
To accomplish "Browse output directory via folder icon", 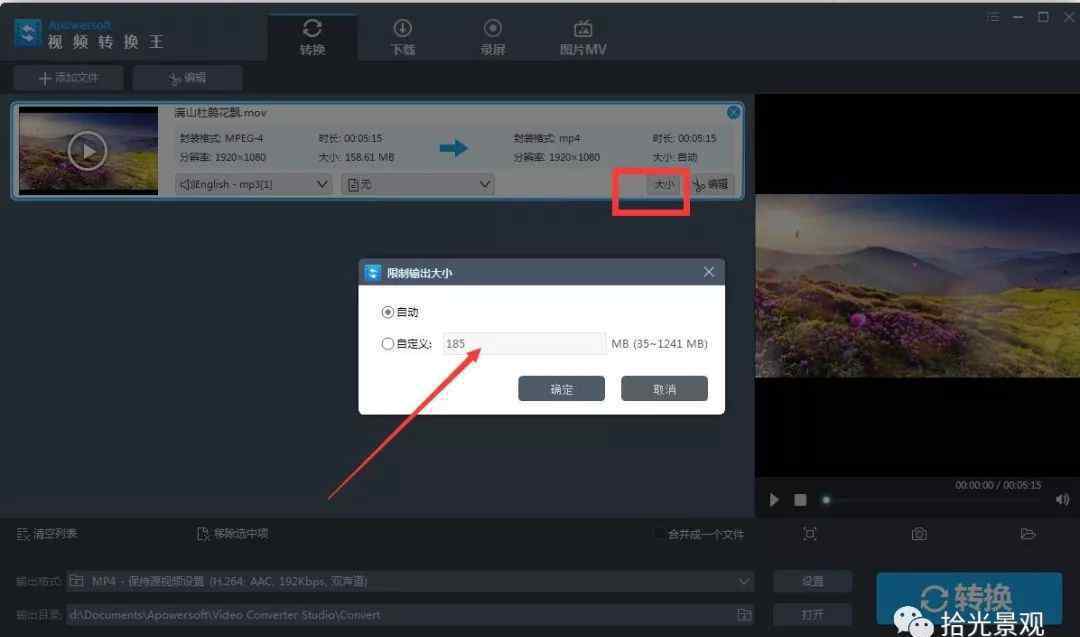I will click(743, 614).
